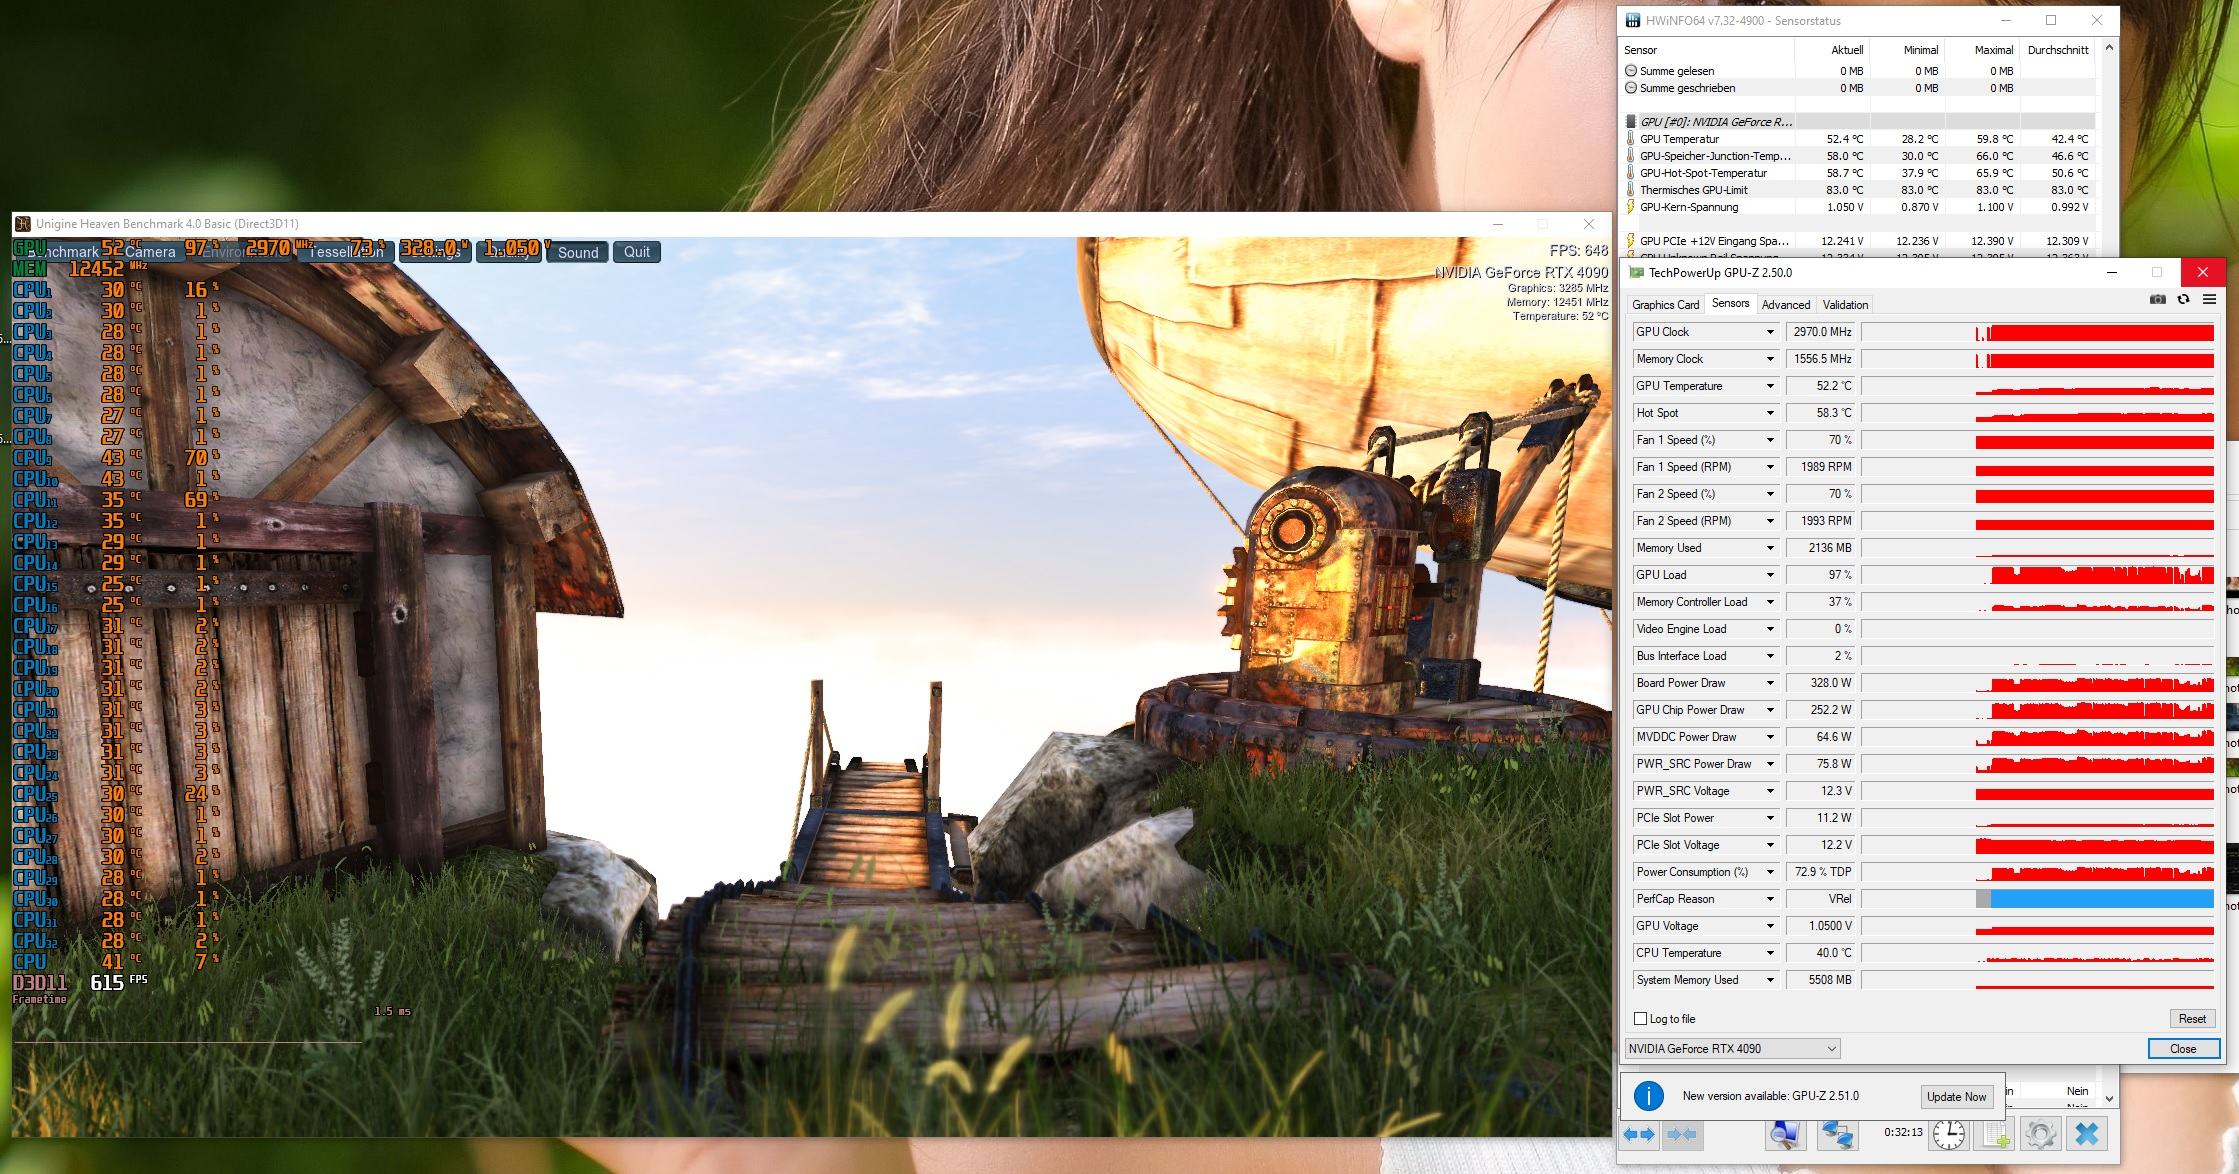This screenshot has width=2239, height=1174.
Task: Click the Reset button in GPU-Z
Action: (2192, 1019)
